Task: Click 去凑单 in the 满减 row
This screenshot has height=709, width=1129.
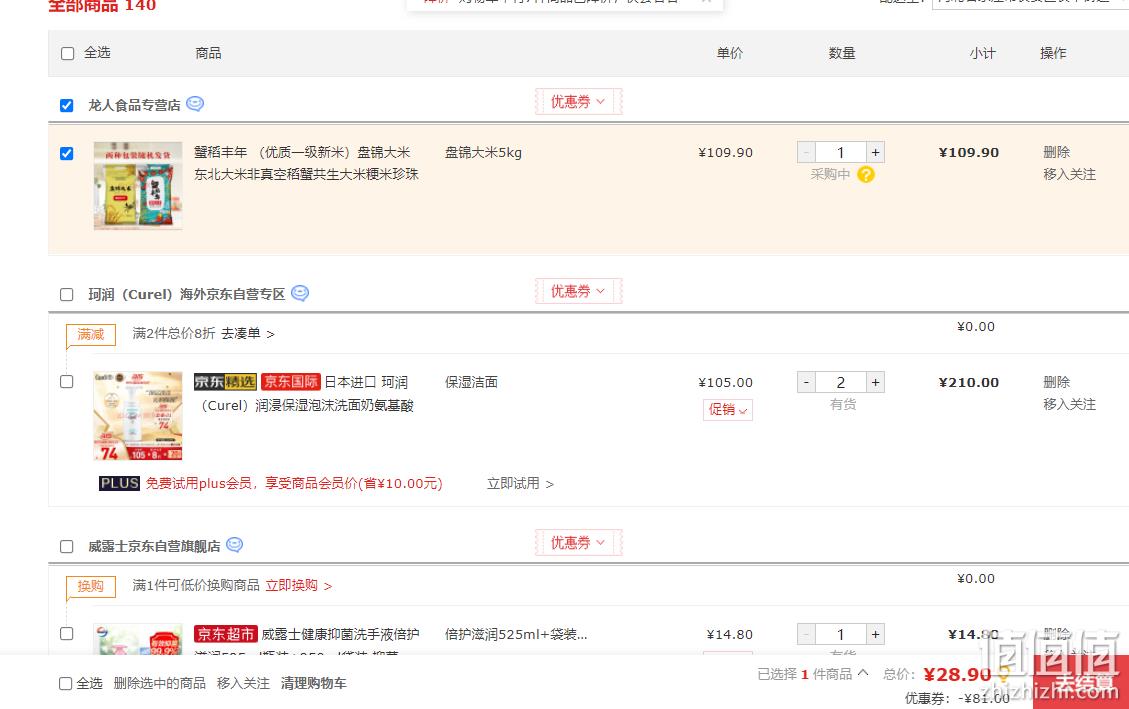Action: [248, 333]
